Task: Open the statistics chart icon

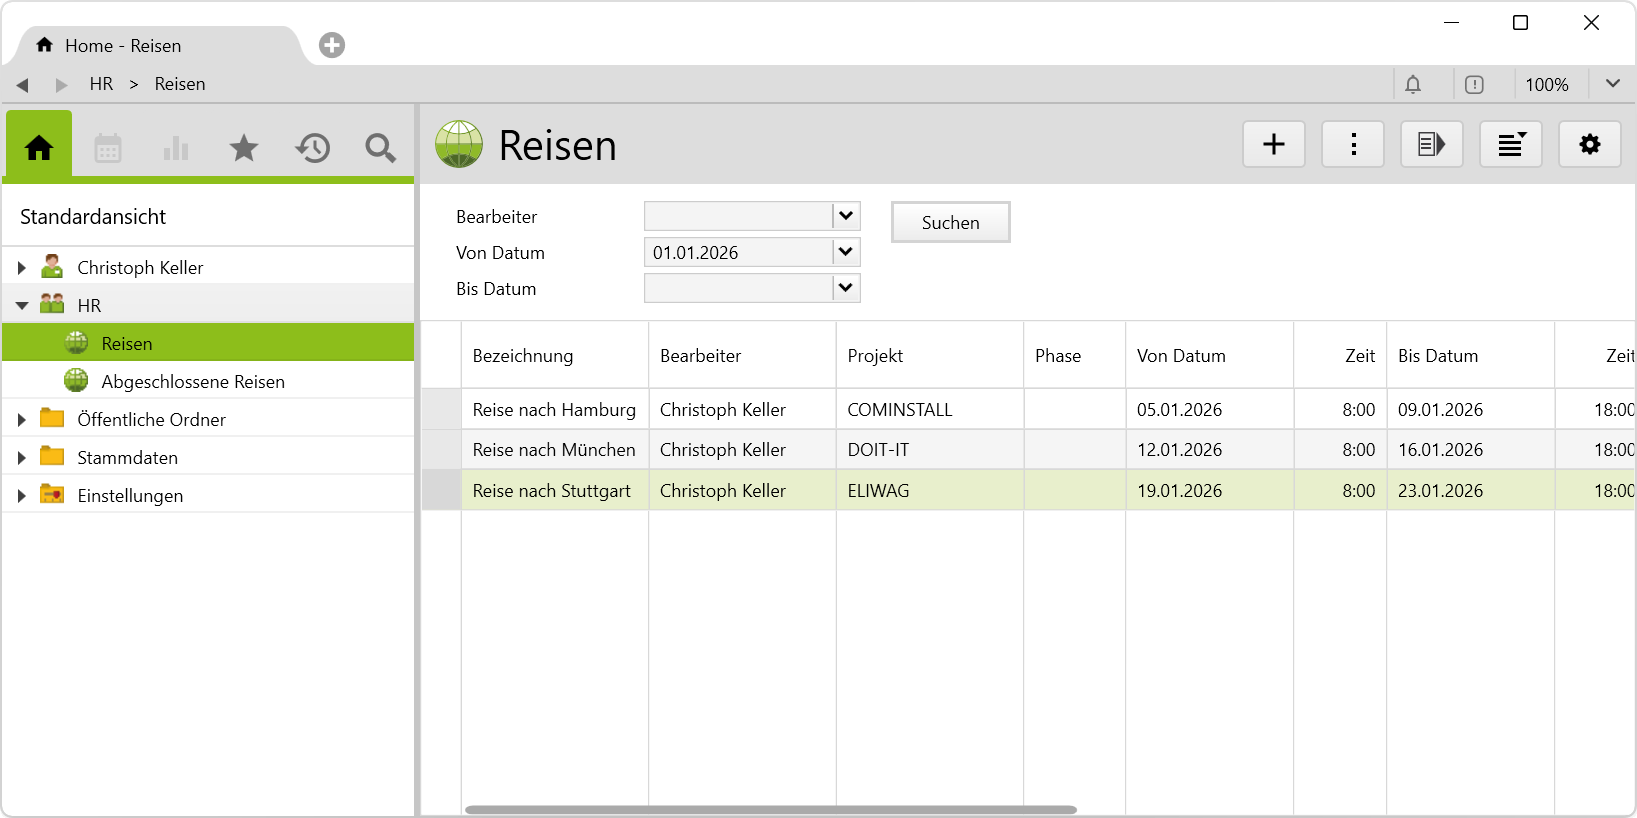Action: click(176, 148)
